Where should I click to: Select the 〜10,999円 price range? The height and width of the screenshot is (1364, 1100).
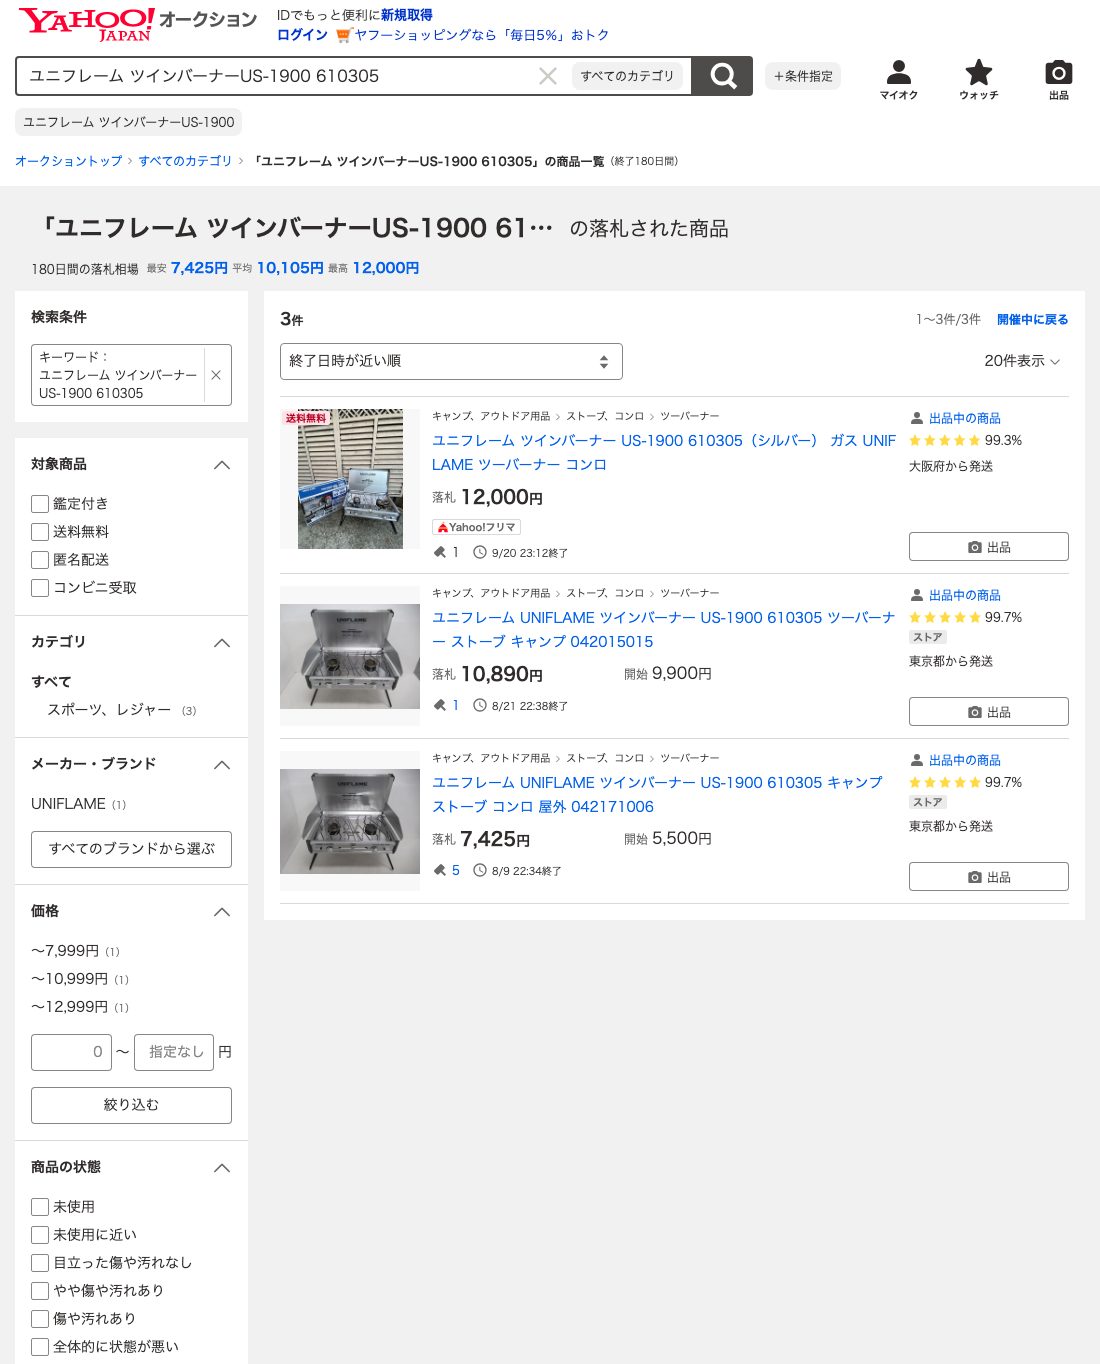pos(69,979)
